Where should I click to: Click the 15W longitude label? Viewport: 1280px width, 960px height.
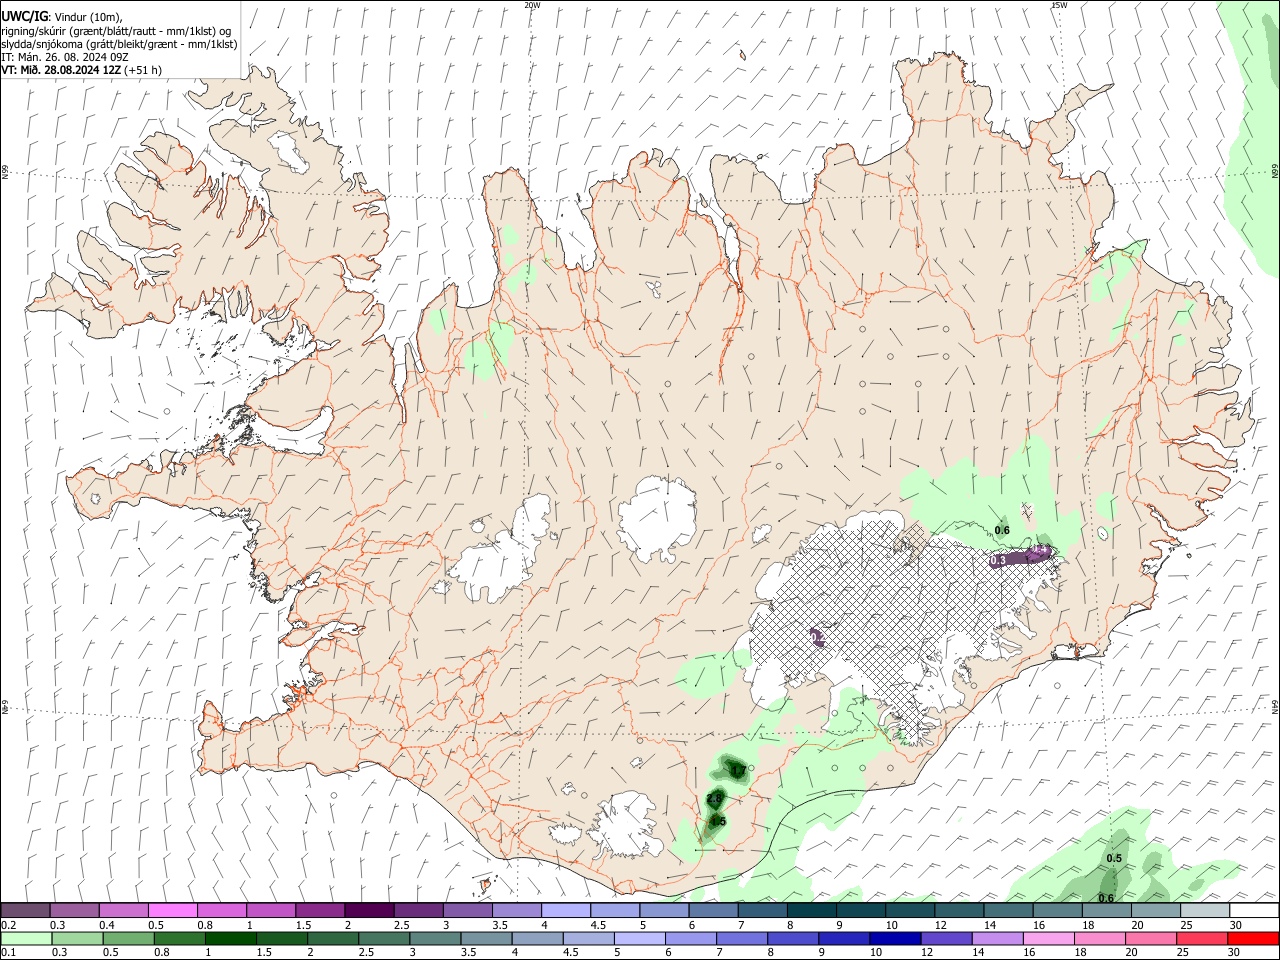pyautogui.click(x=1059, y=5)
